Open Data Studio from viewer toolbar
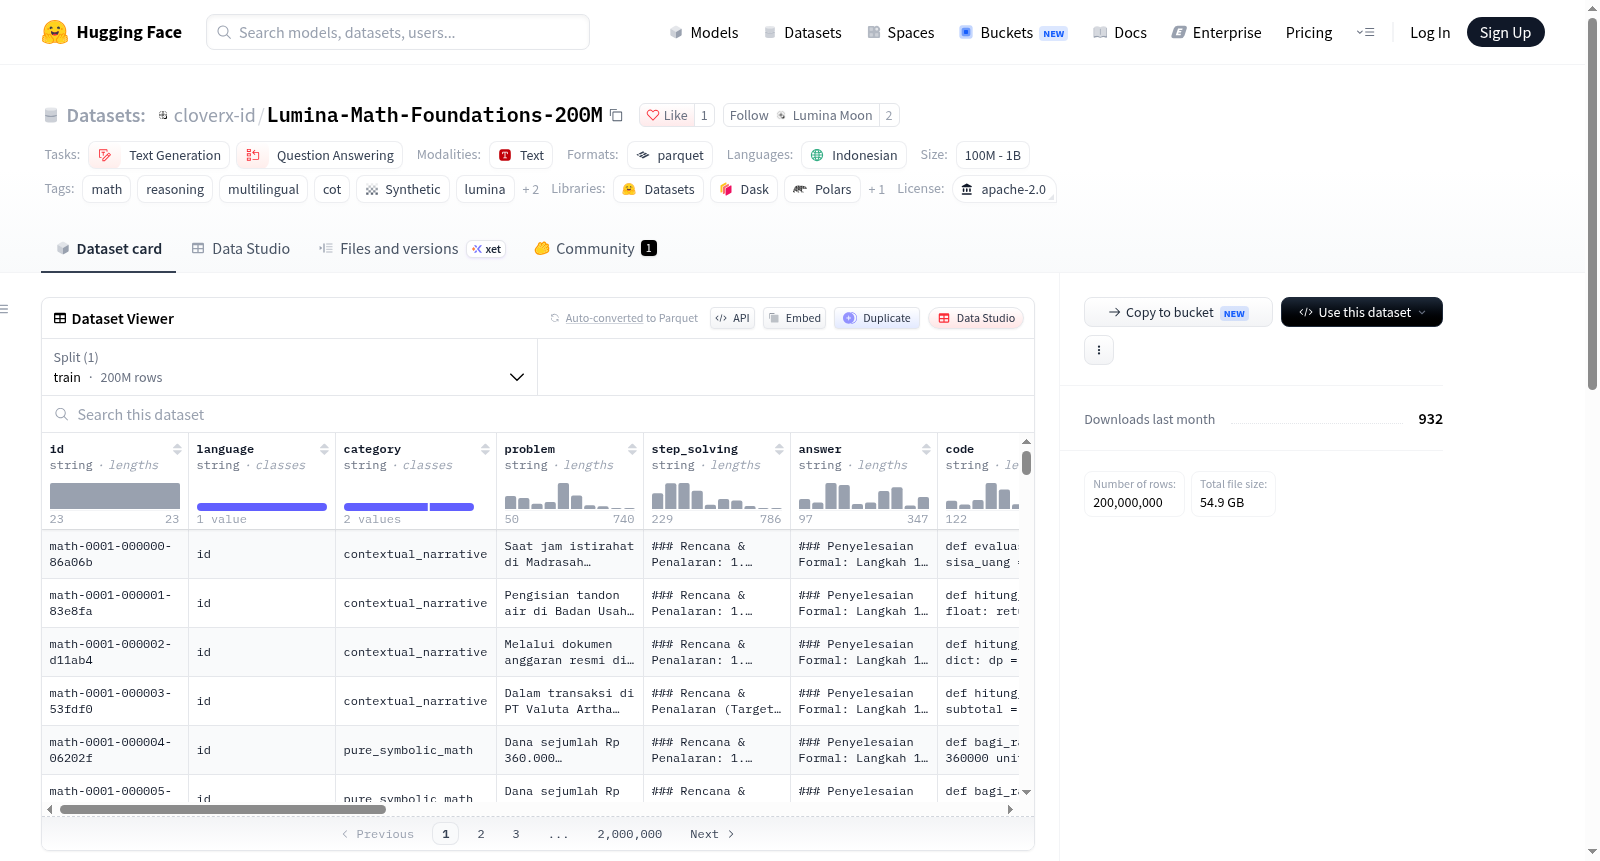The image size is (1600, 861). click(976, 318)
